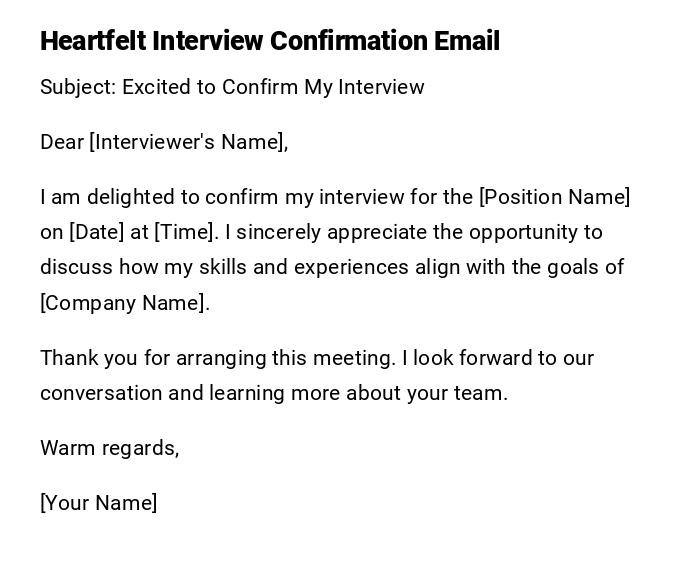Viewport: 700px width, 566px height.
Task: Click the 'Heartfelt Interview Confirmation Email' heading
Action: [x=270, y=41]
